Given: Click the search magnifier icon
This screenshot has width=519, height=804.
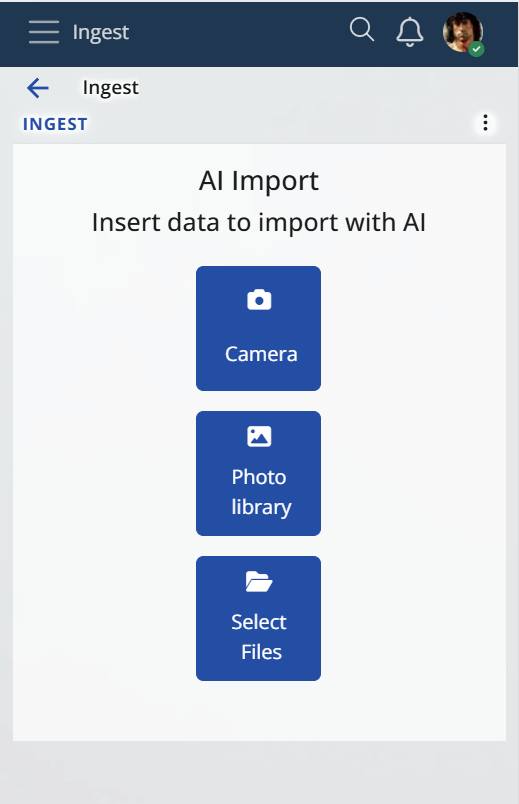Looking at the screenshot, I should [x=362, y=30].
